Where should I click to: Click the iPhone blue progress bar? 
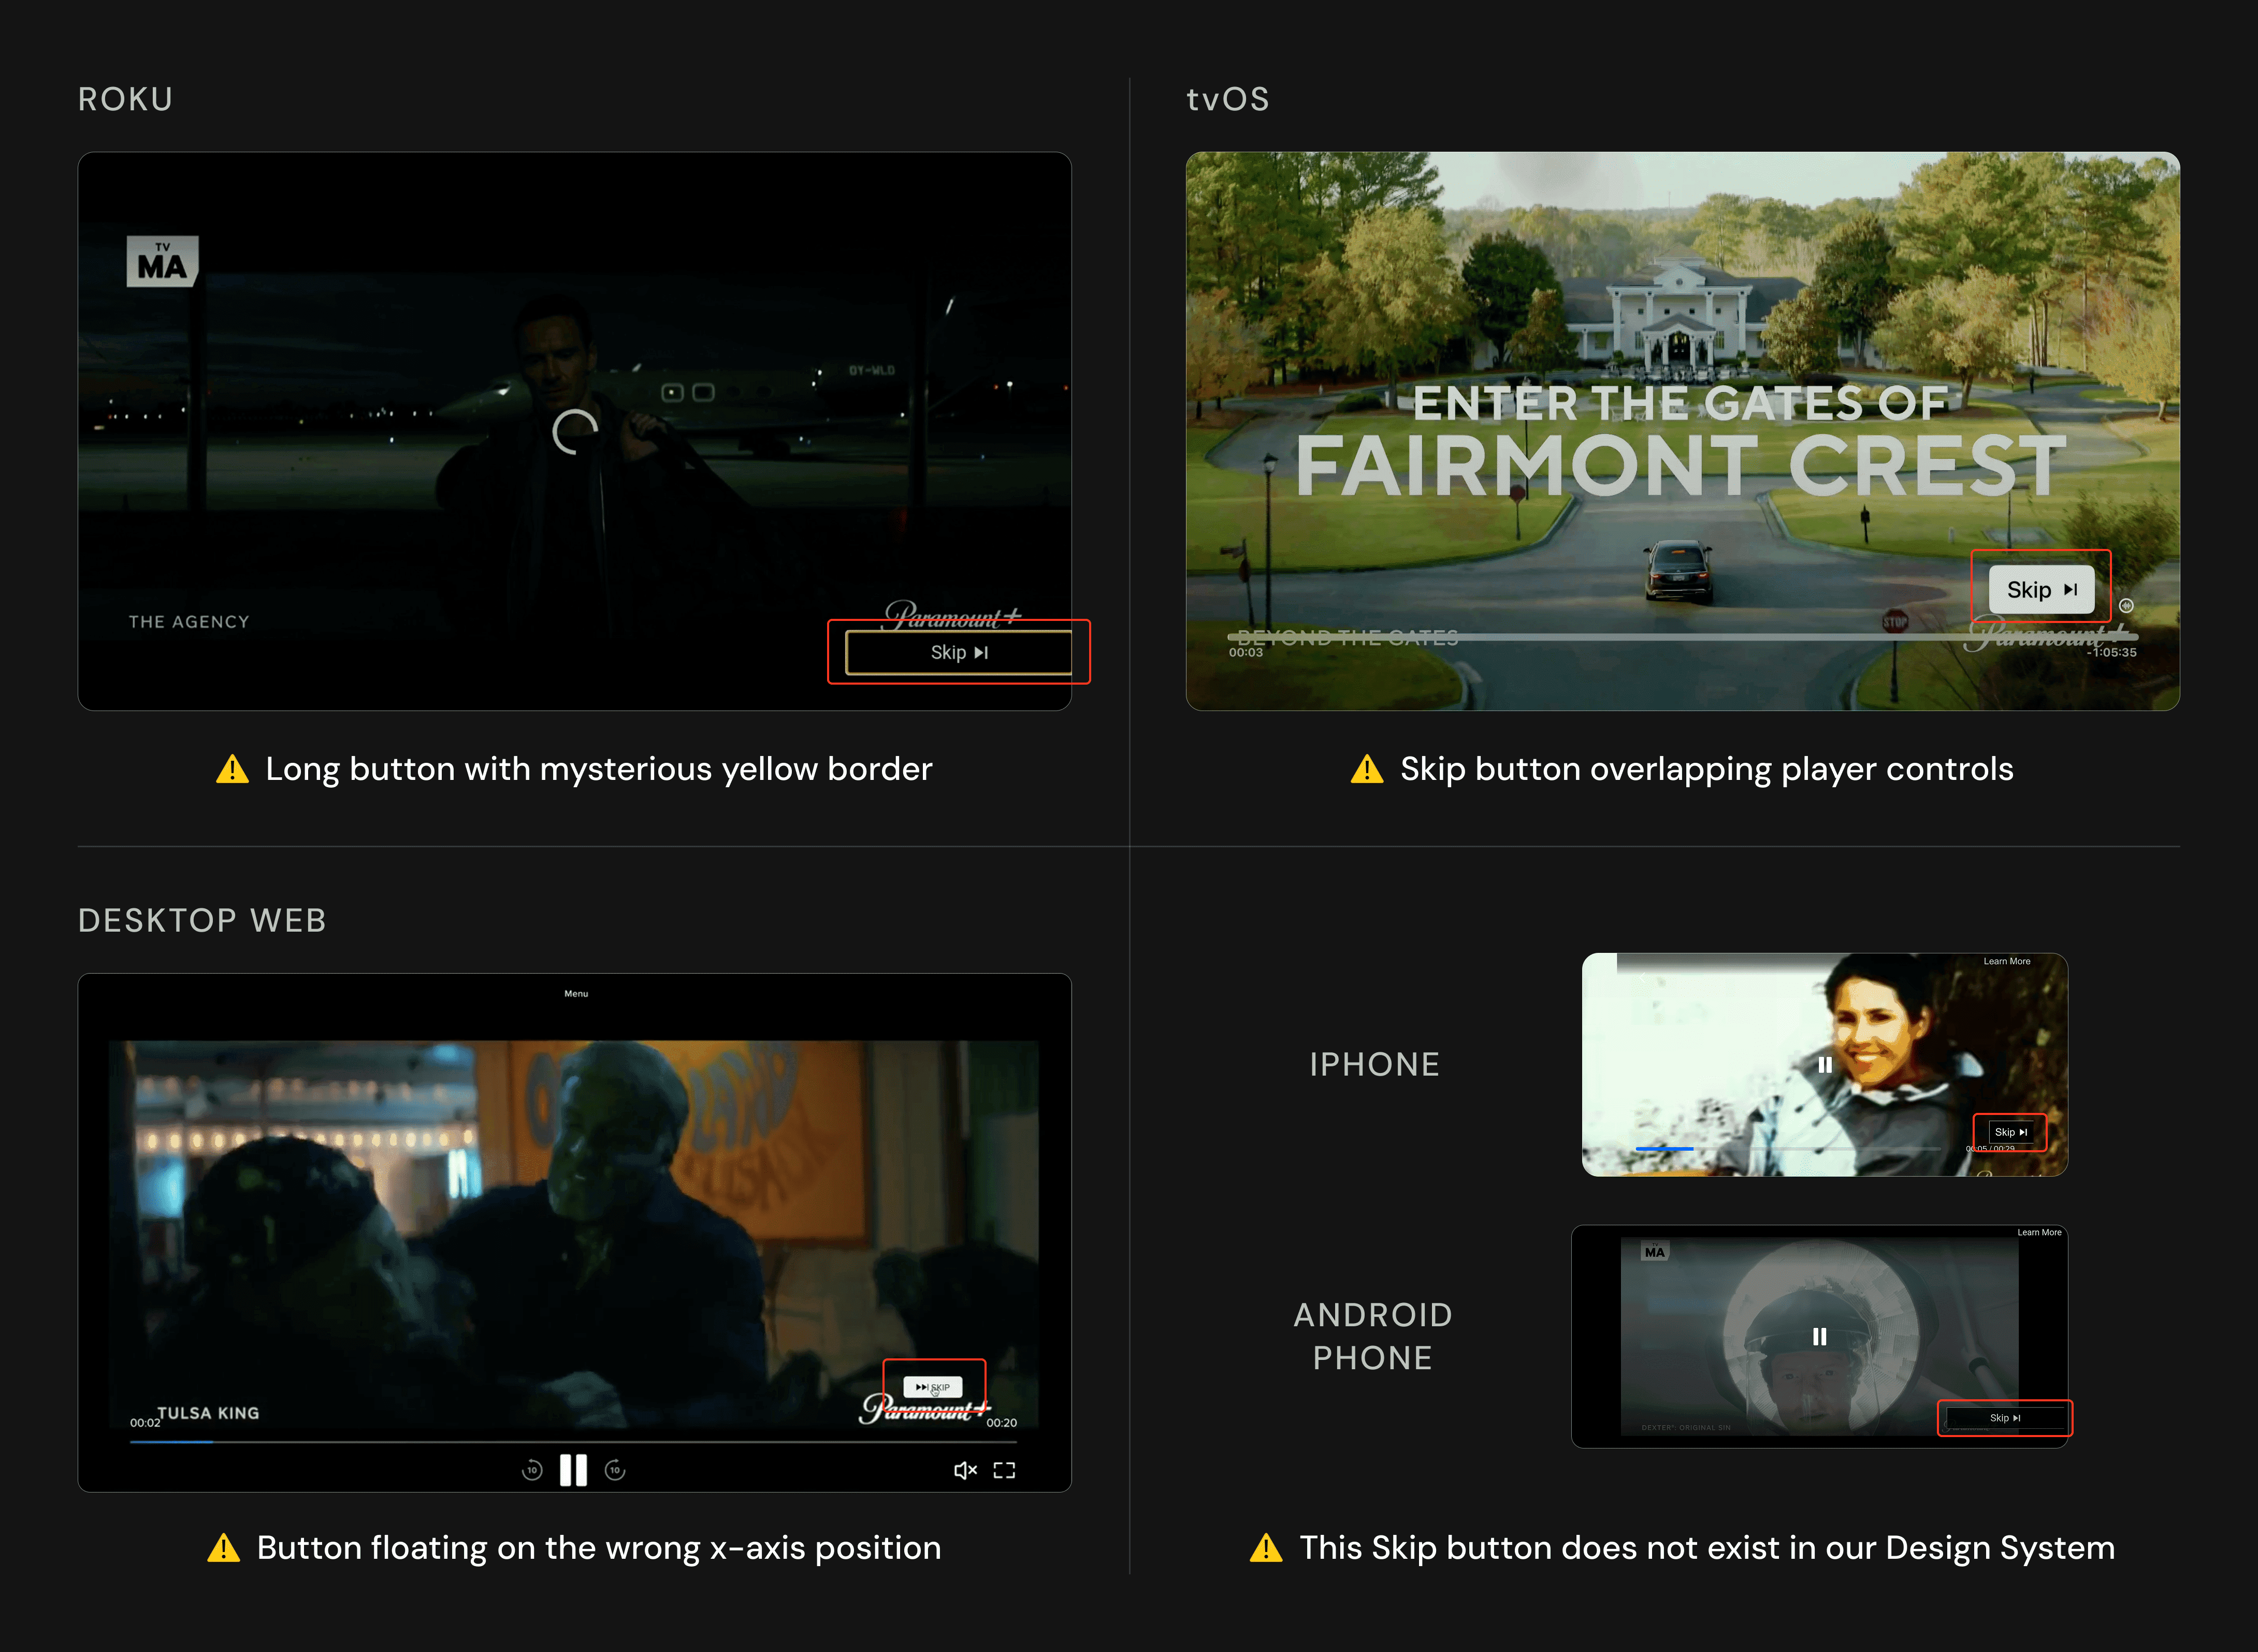point(1664,1149)
